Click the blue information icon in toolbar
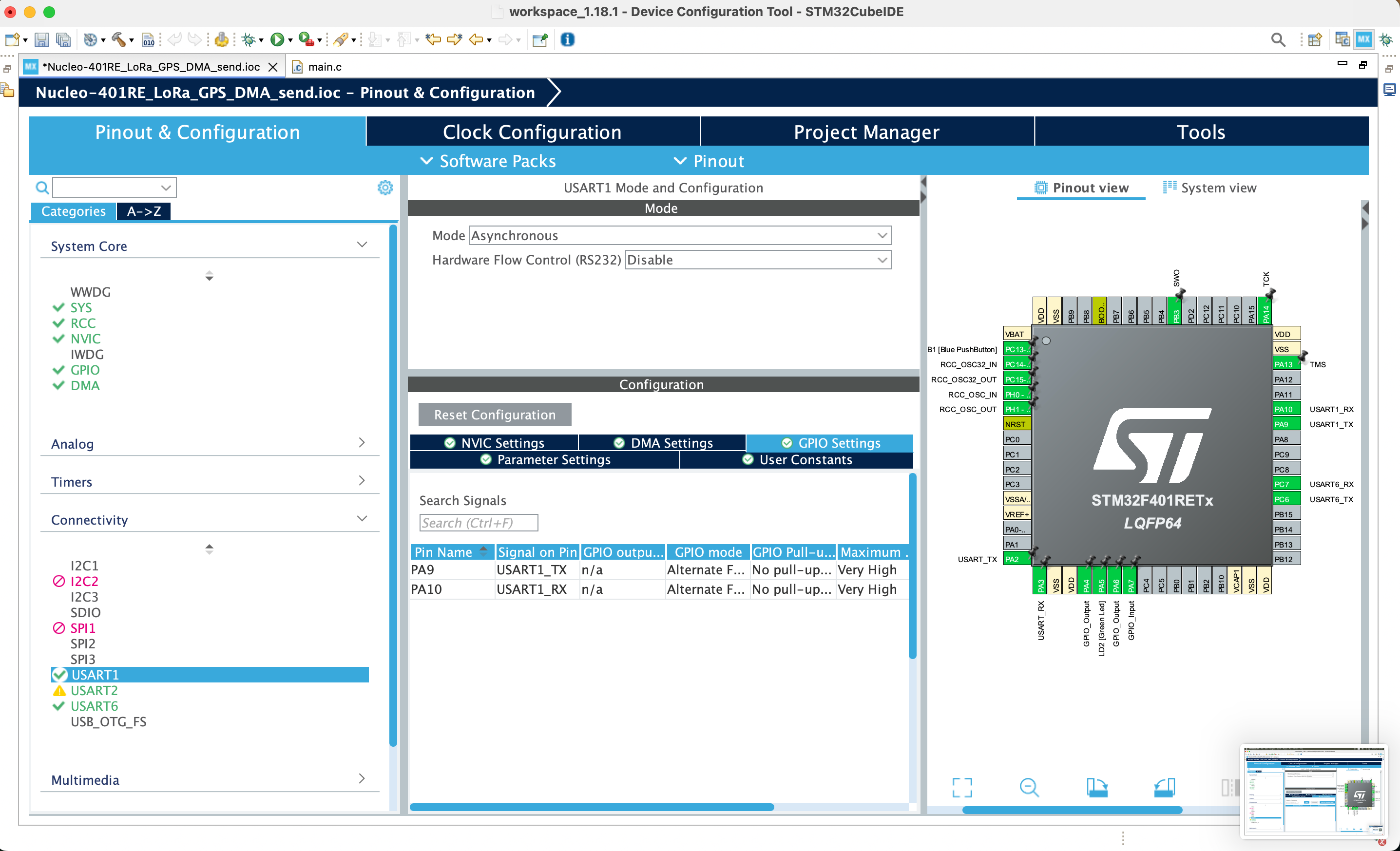Screen dimensions: 1400x851 click(567, 40)
